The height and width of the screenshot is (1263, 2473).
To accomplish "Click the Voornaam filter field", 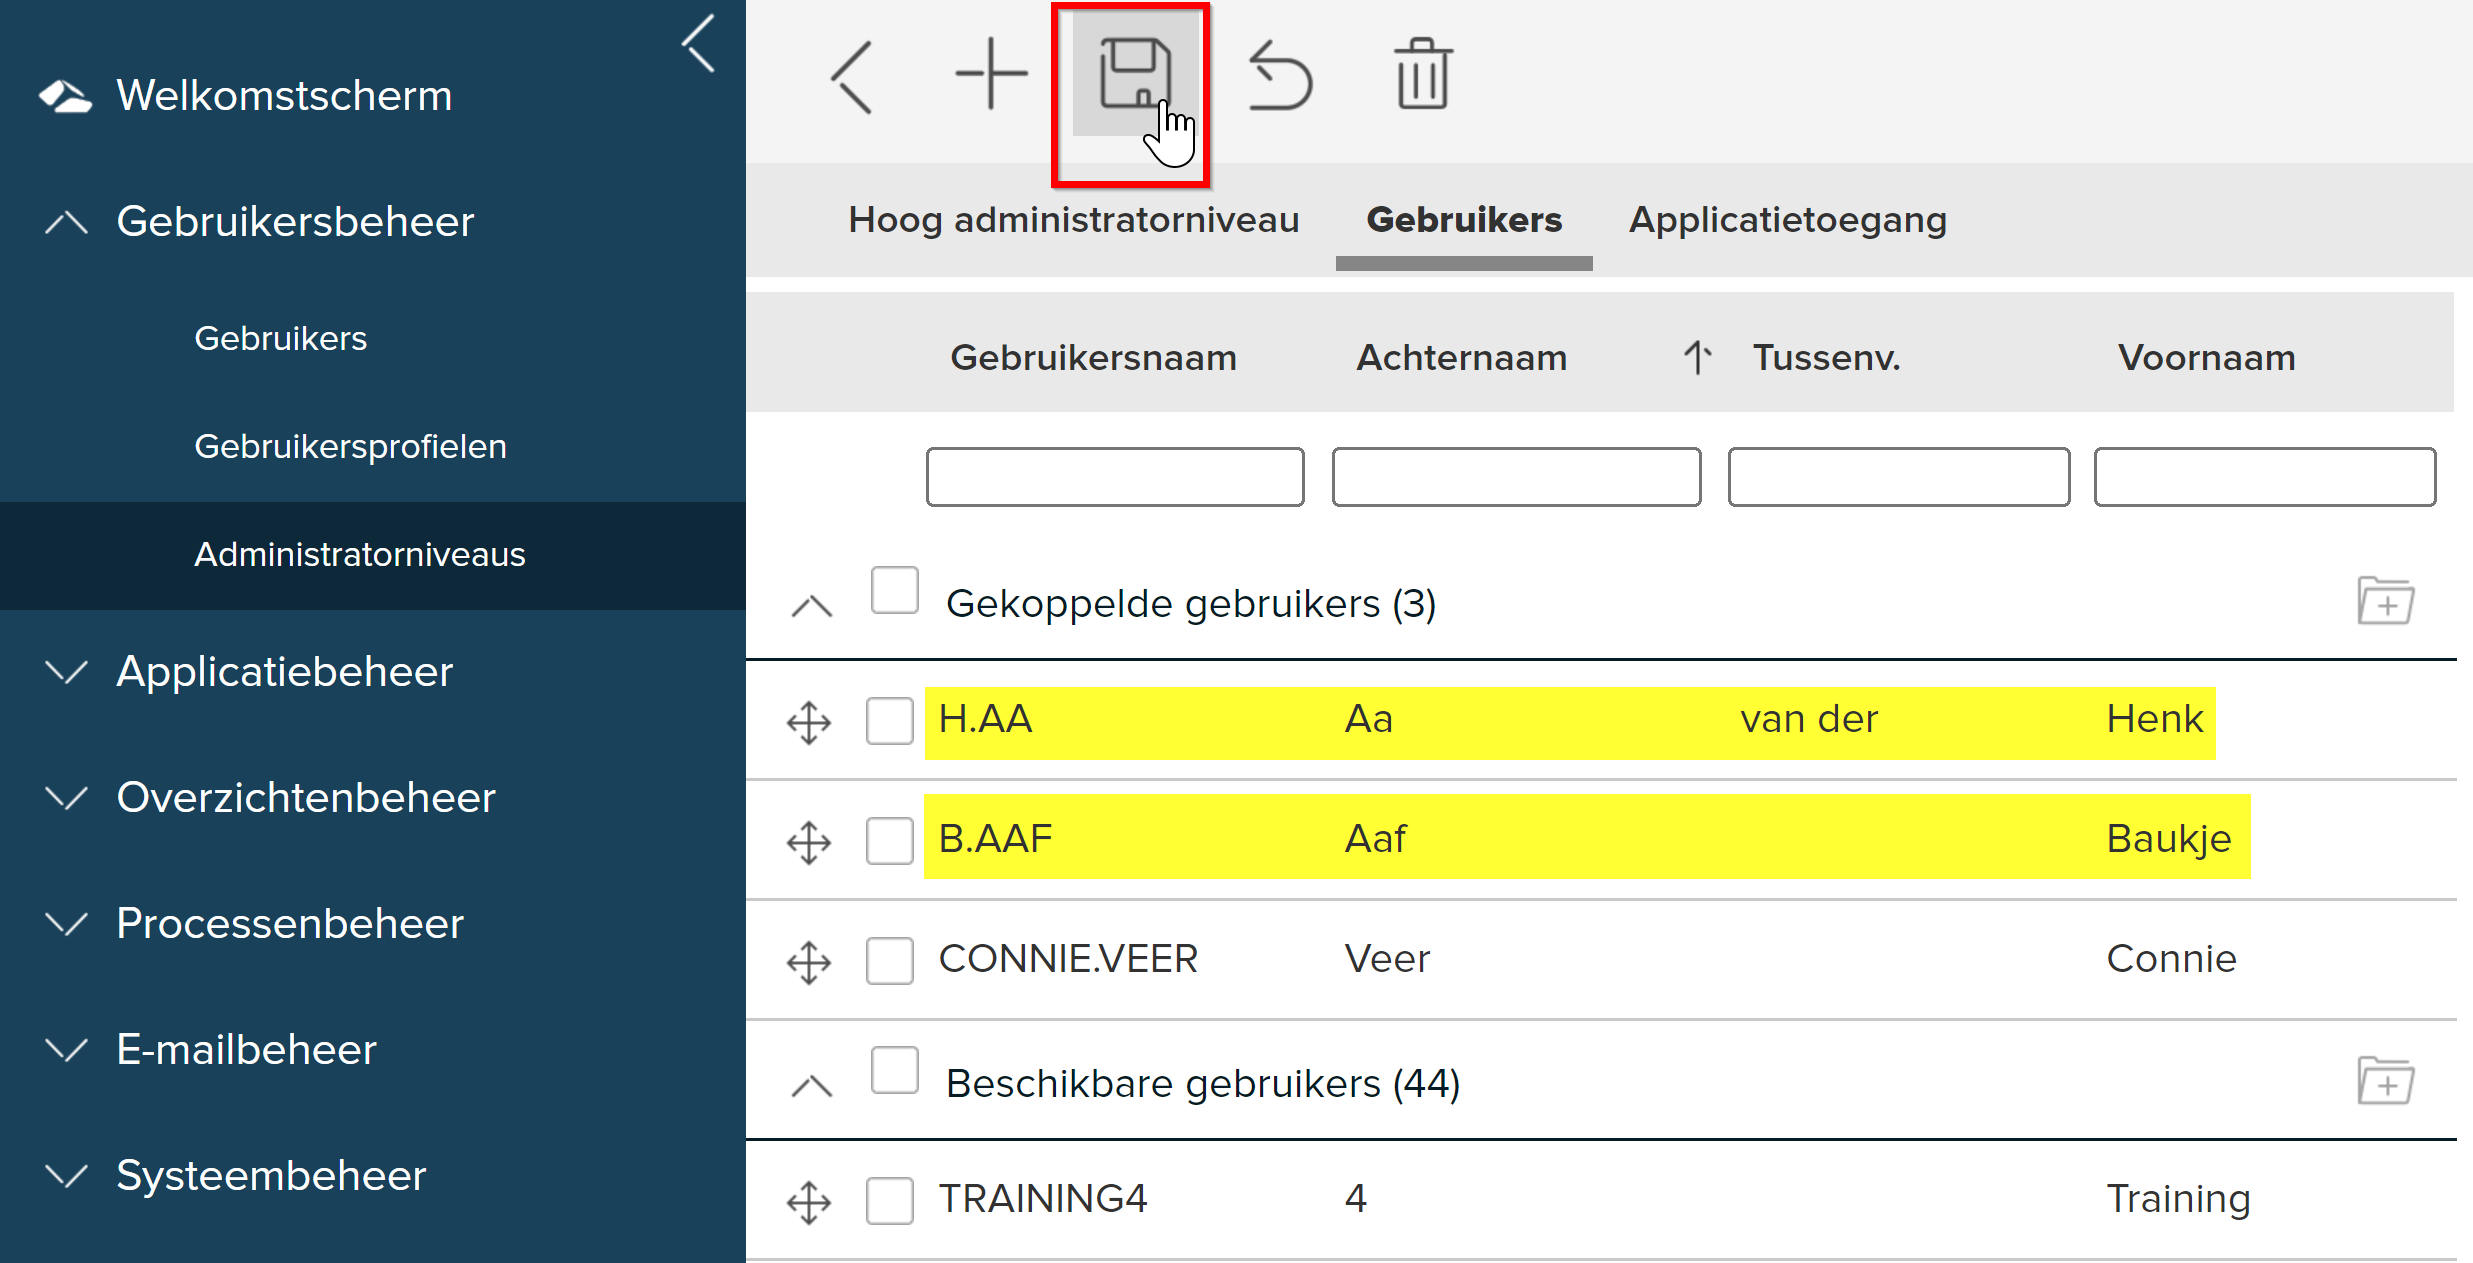I will (x=2265, y=477).
